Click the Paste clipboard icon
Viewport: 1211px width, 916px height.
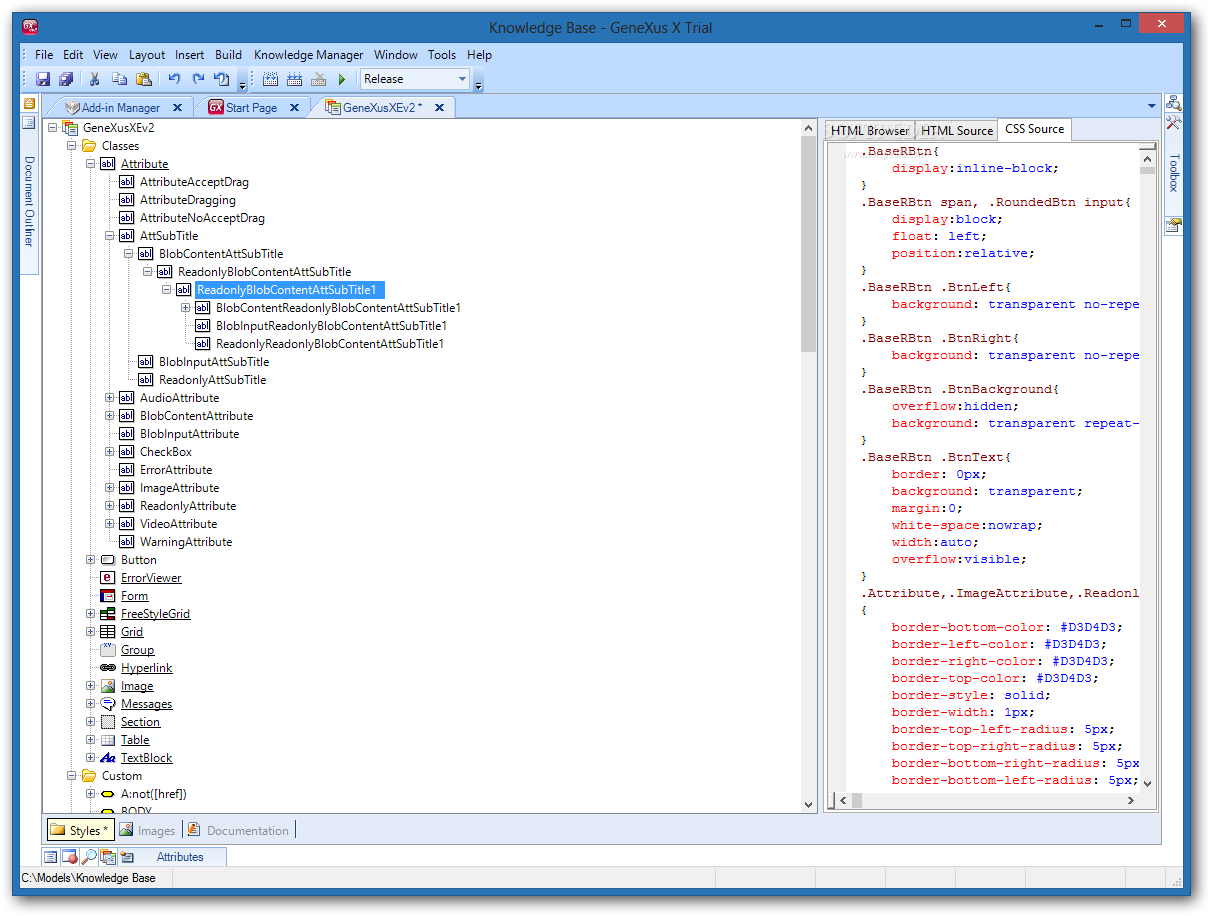coord(143,79)
